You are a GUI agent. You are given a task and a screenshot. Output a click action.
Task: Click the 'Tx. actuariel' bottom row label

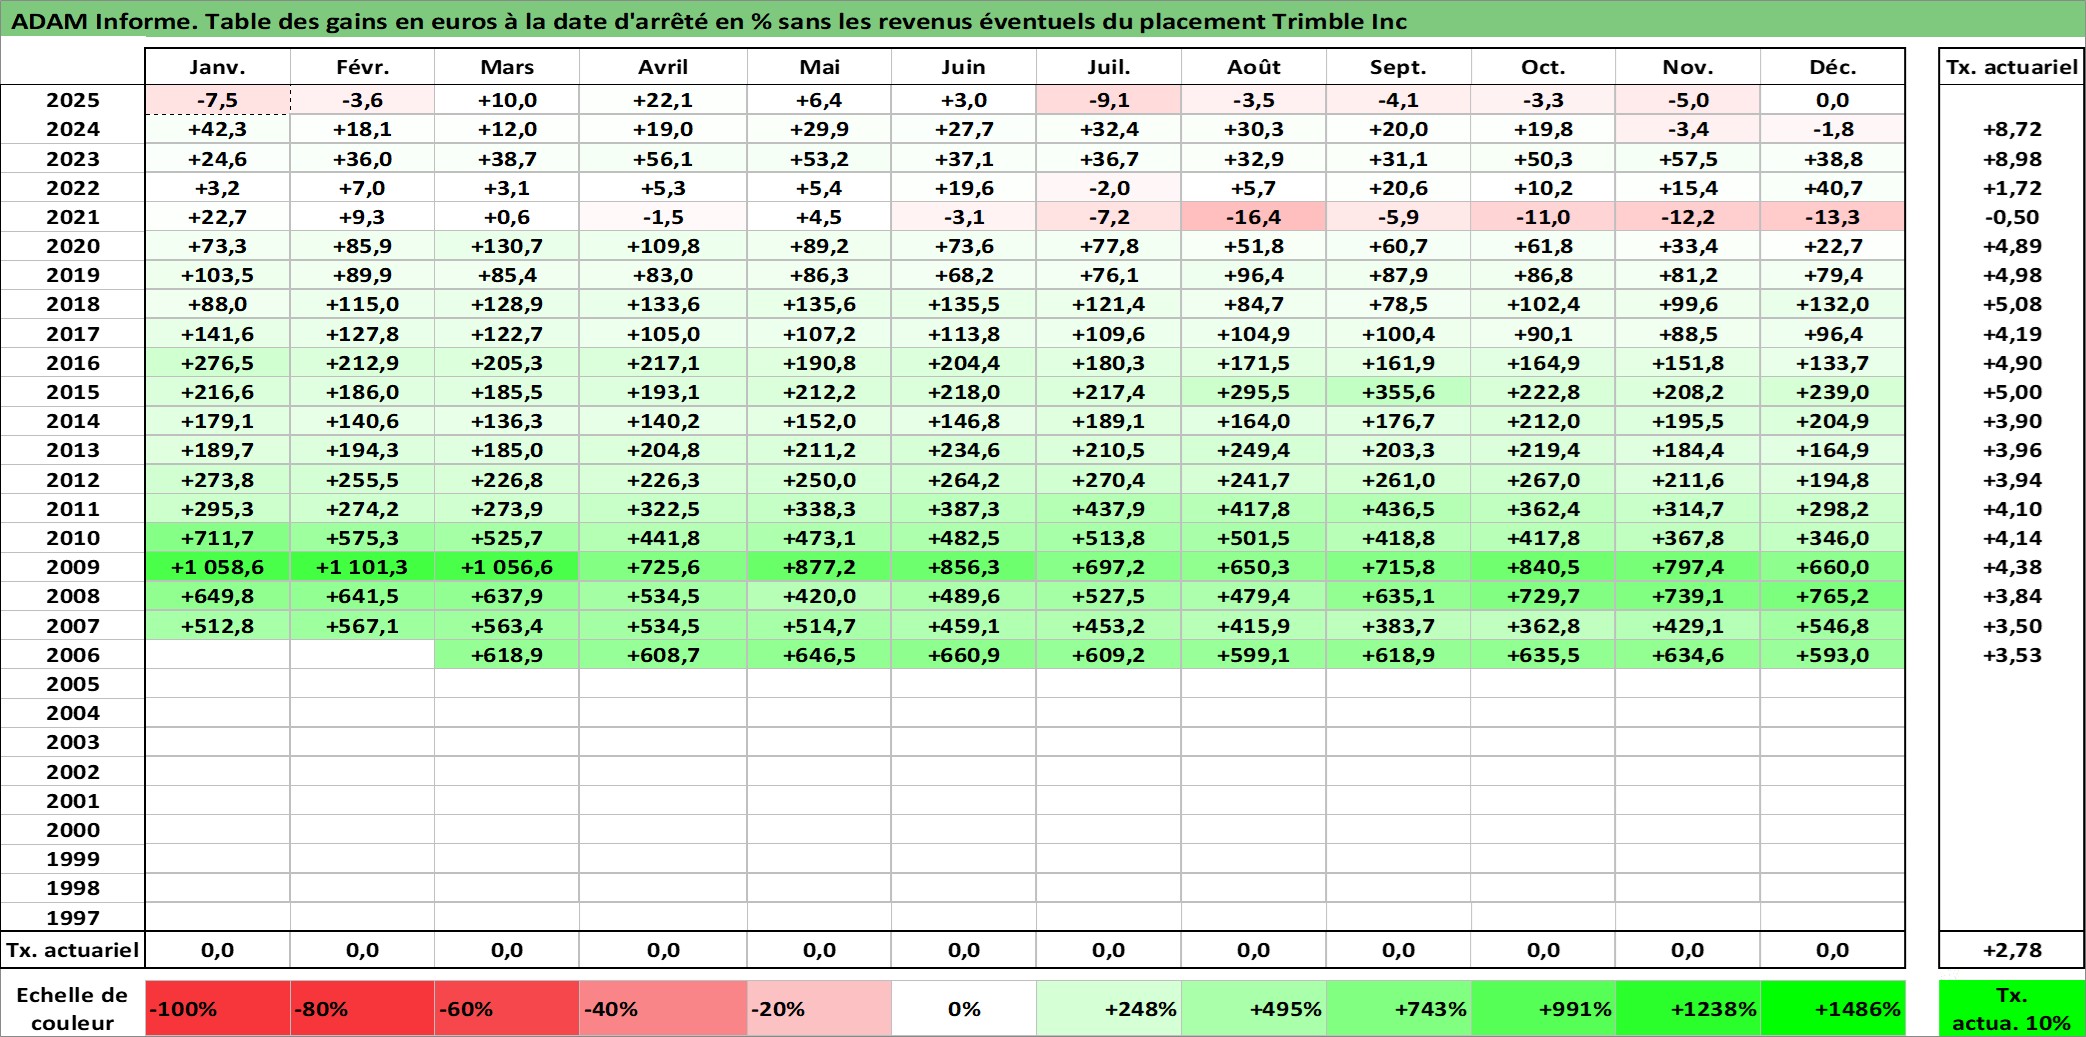(x=73, y=950)
